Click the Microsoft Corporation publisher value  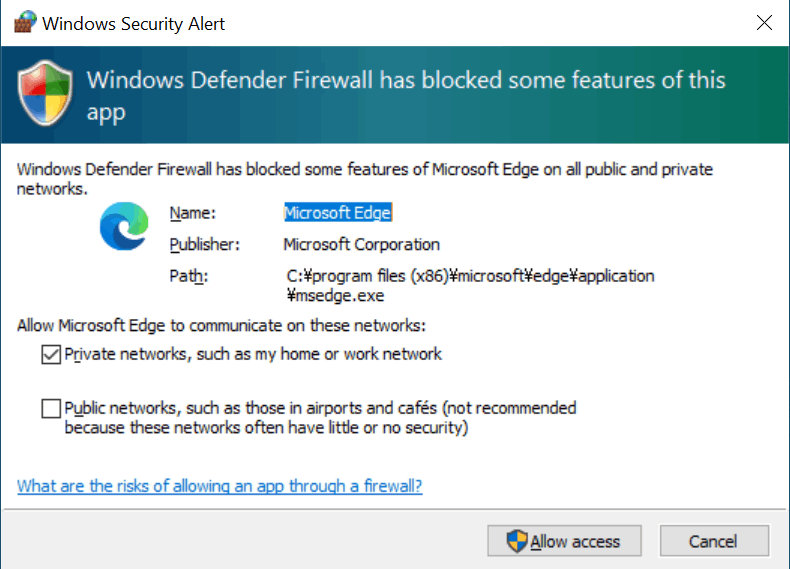pos(362,244)
